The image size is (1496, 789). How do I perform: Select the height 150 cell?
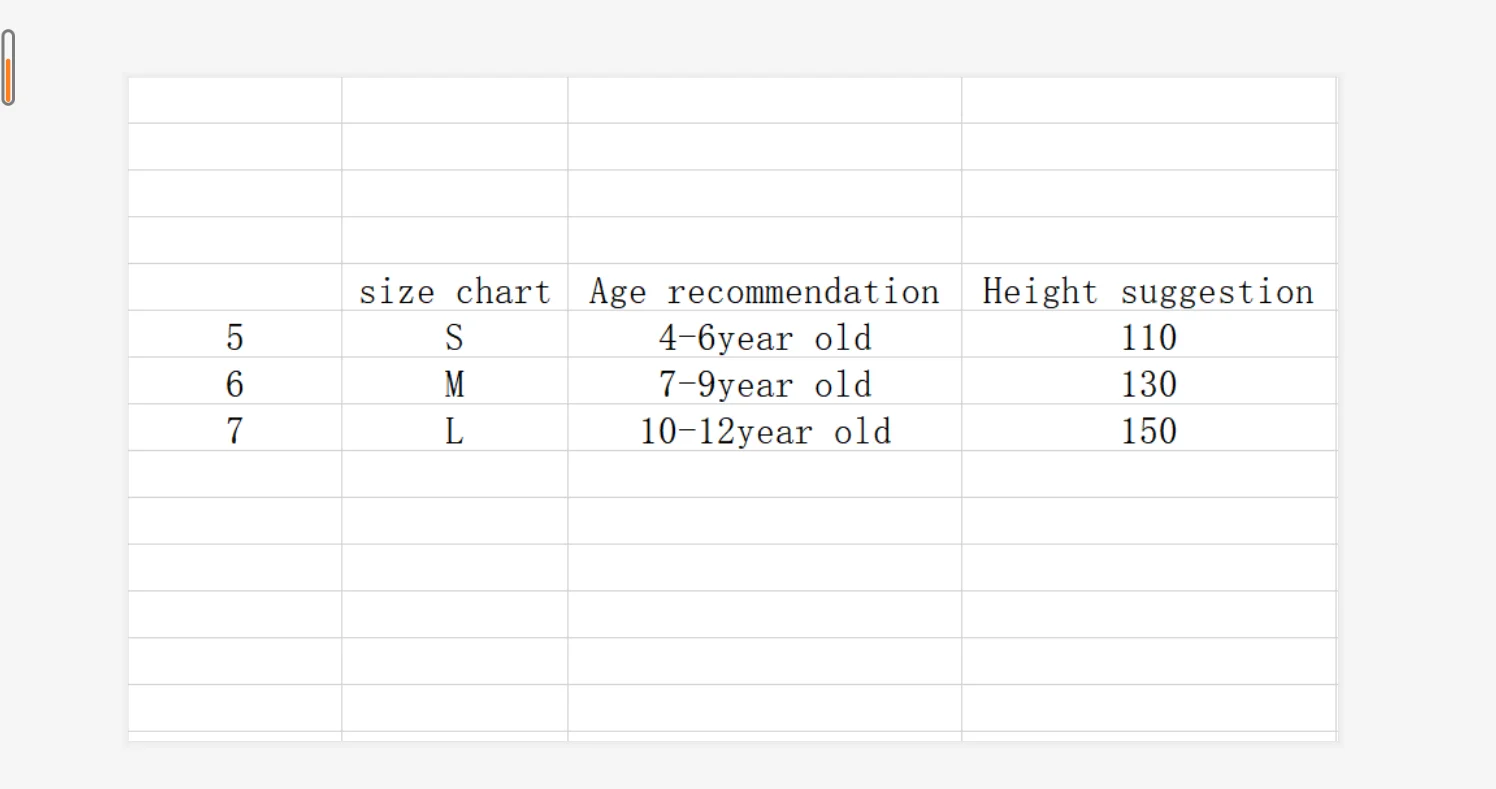[x=1149, y=428]
